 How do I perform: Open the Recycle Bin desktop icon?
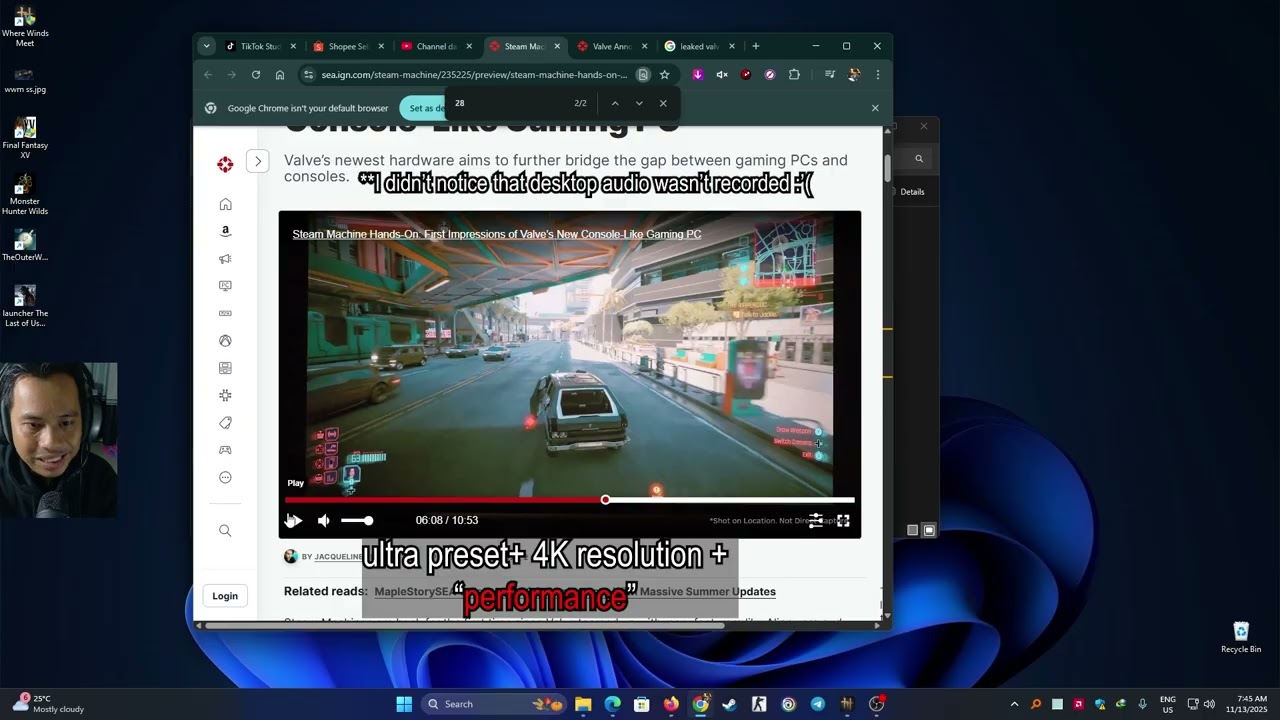pos(1241,637)
